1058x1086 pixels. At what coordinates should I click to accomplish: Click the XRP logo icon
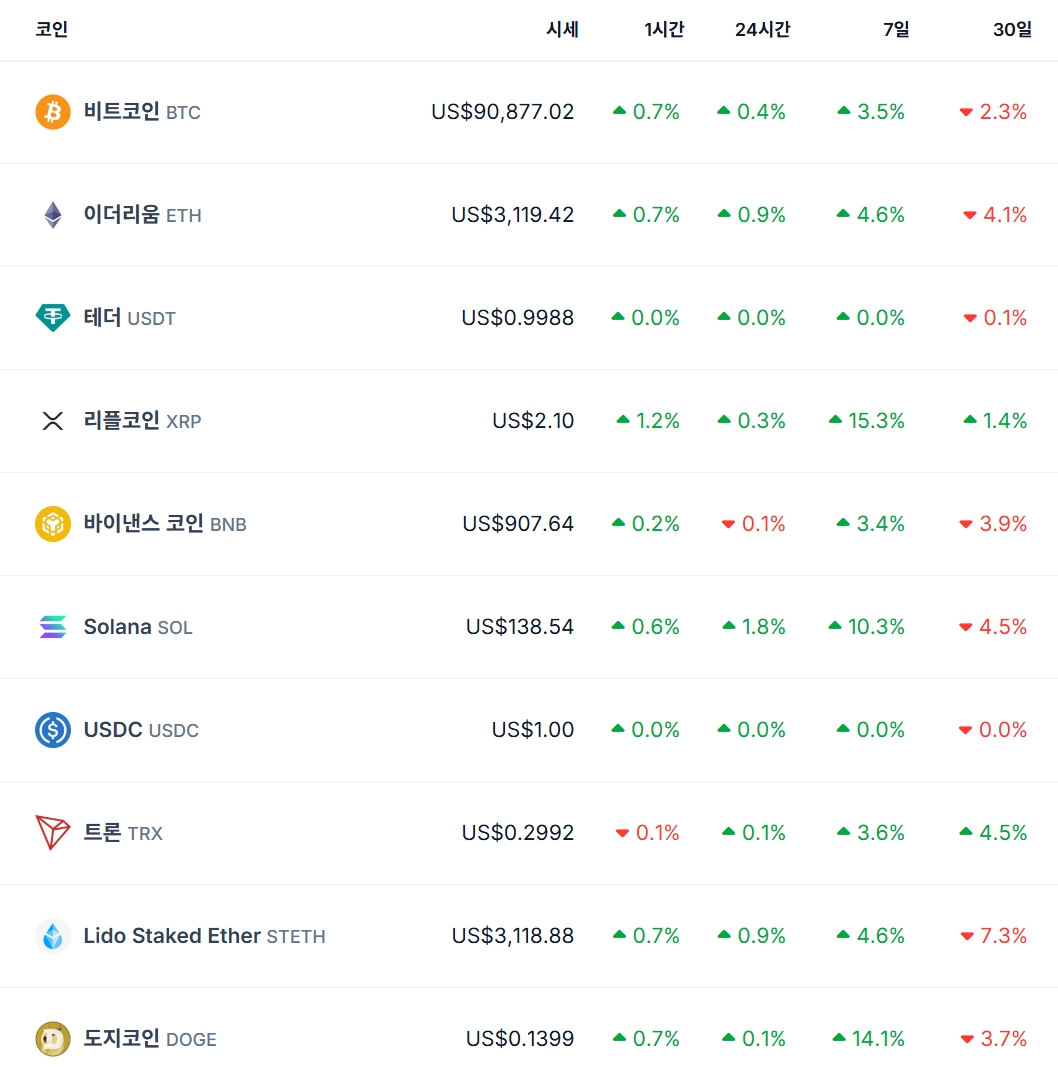53,421
